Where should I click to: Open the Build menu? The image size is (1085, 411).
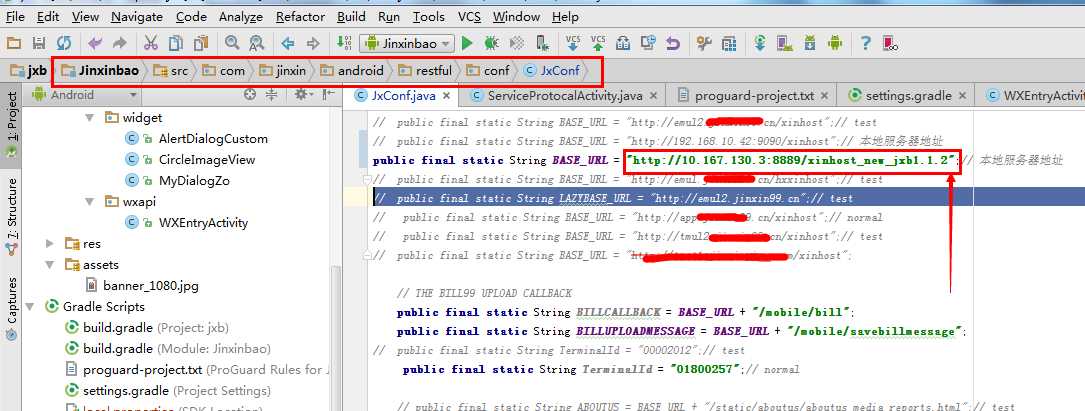click(352, 17)
